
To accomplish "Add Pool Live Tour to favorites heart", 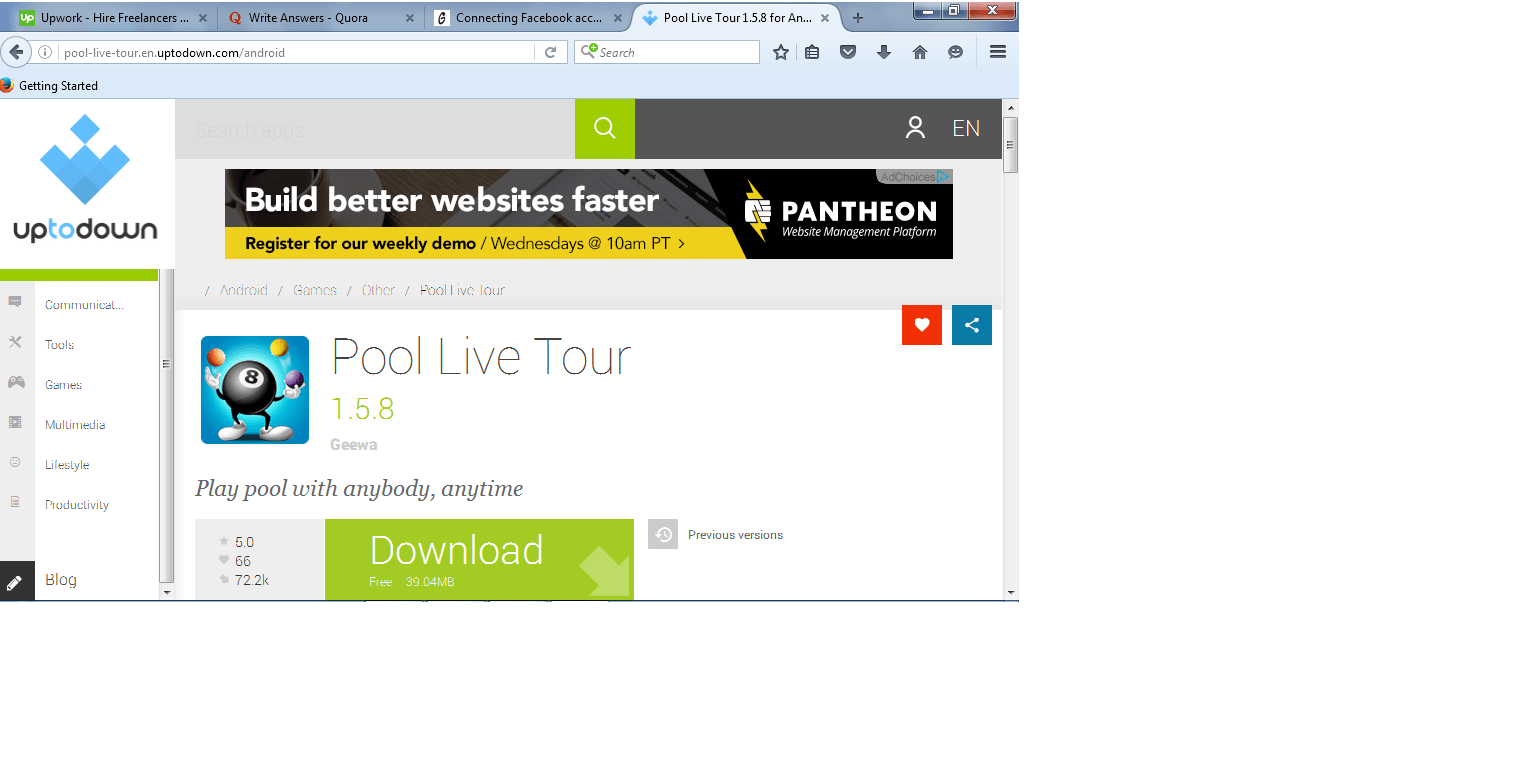I will pyautogui.click(x=922, y=325).
